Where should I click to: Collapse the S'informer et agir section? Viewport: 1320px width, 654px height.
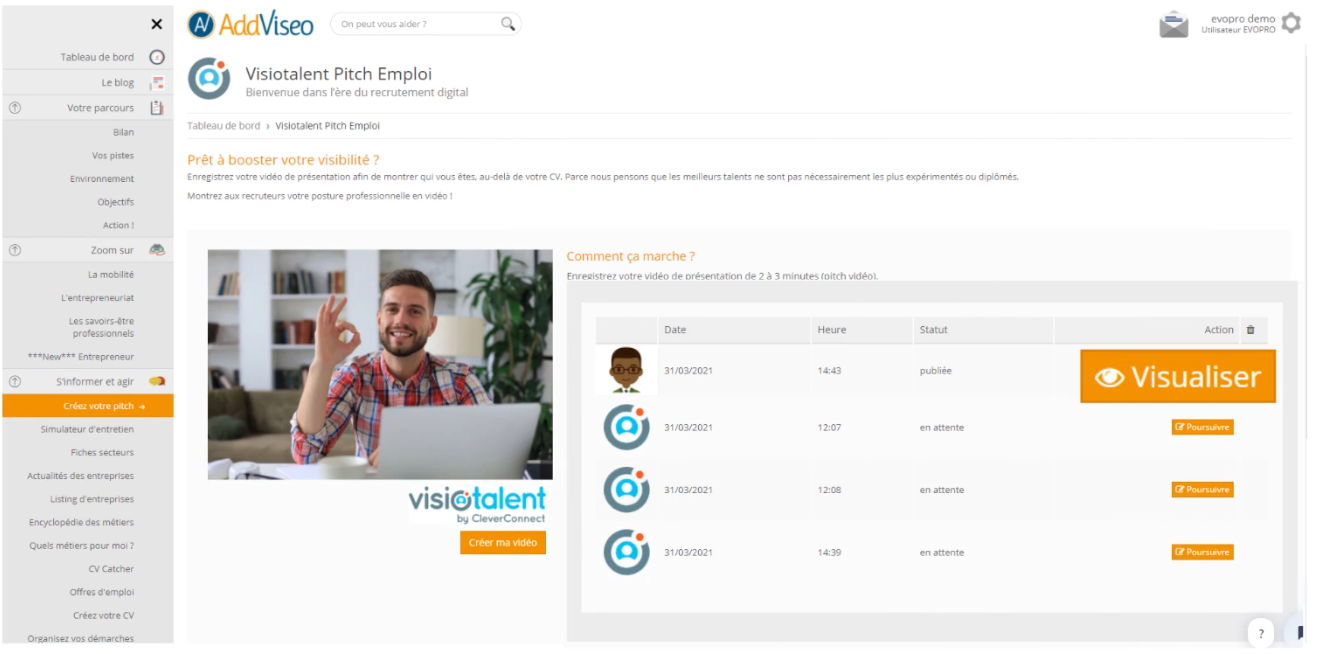[15, 382]
